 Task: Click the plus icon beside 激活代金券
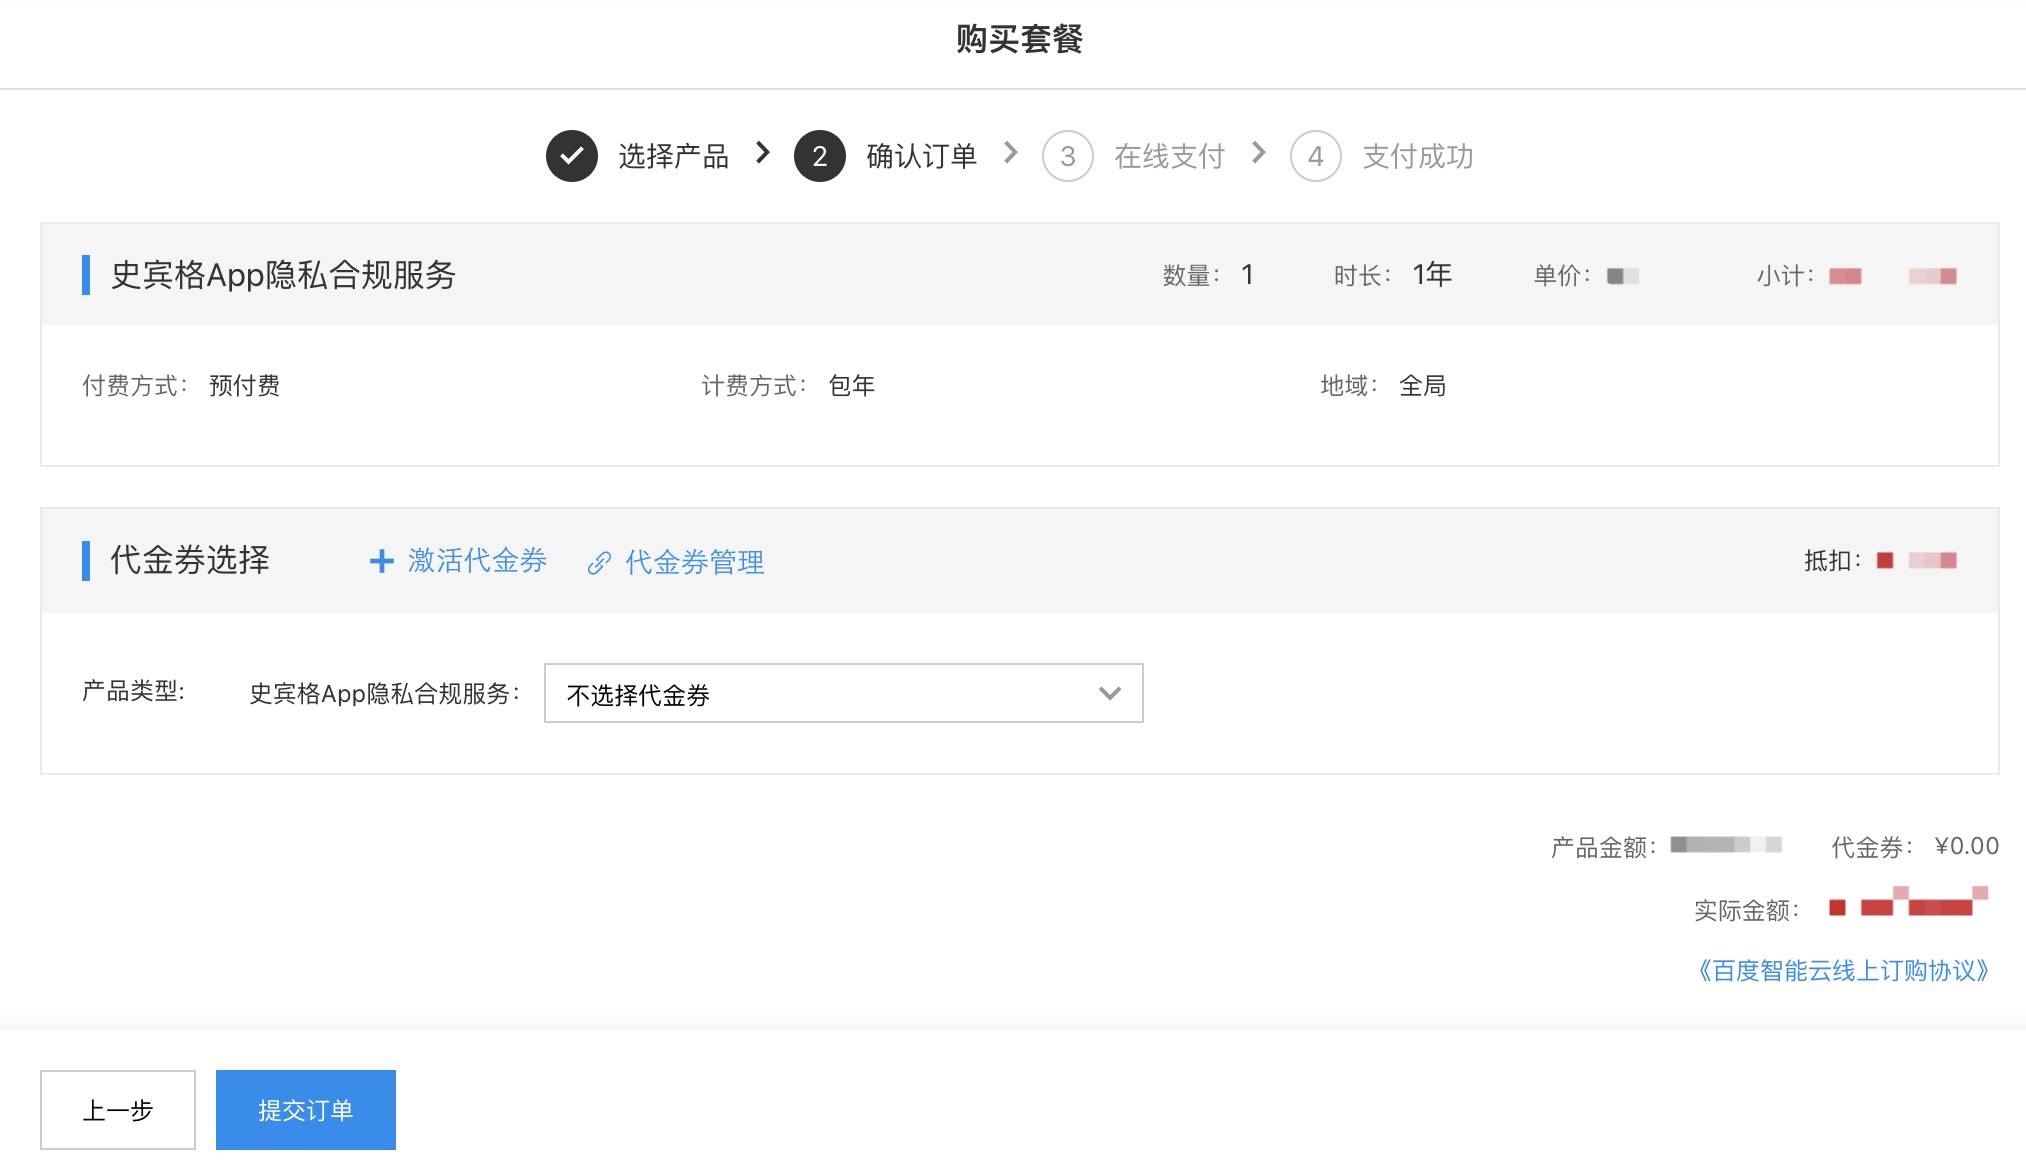pyautogui.click(x=381, y=561)
